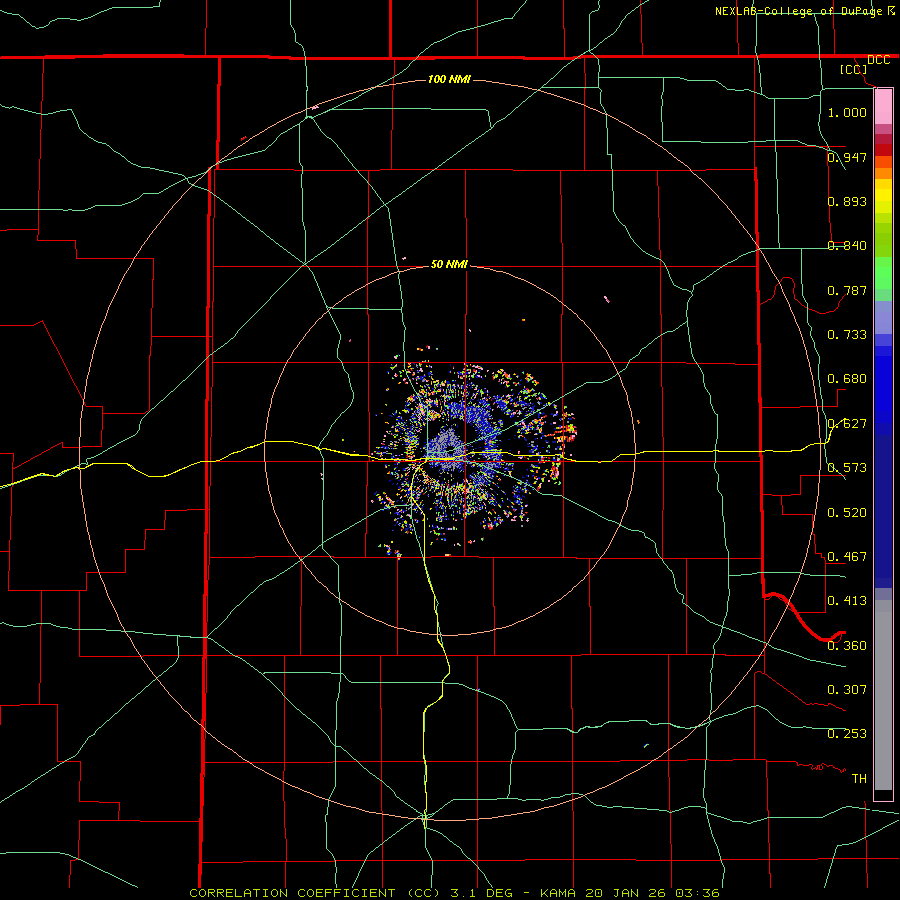Image resolution: width=900 pixels, height=900 pixels.
Task: Pick the bright green segment of the color bar
Action: pyautogui.click(x=883, y=273)
